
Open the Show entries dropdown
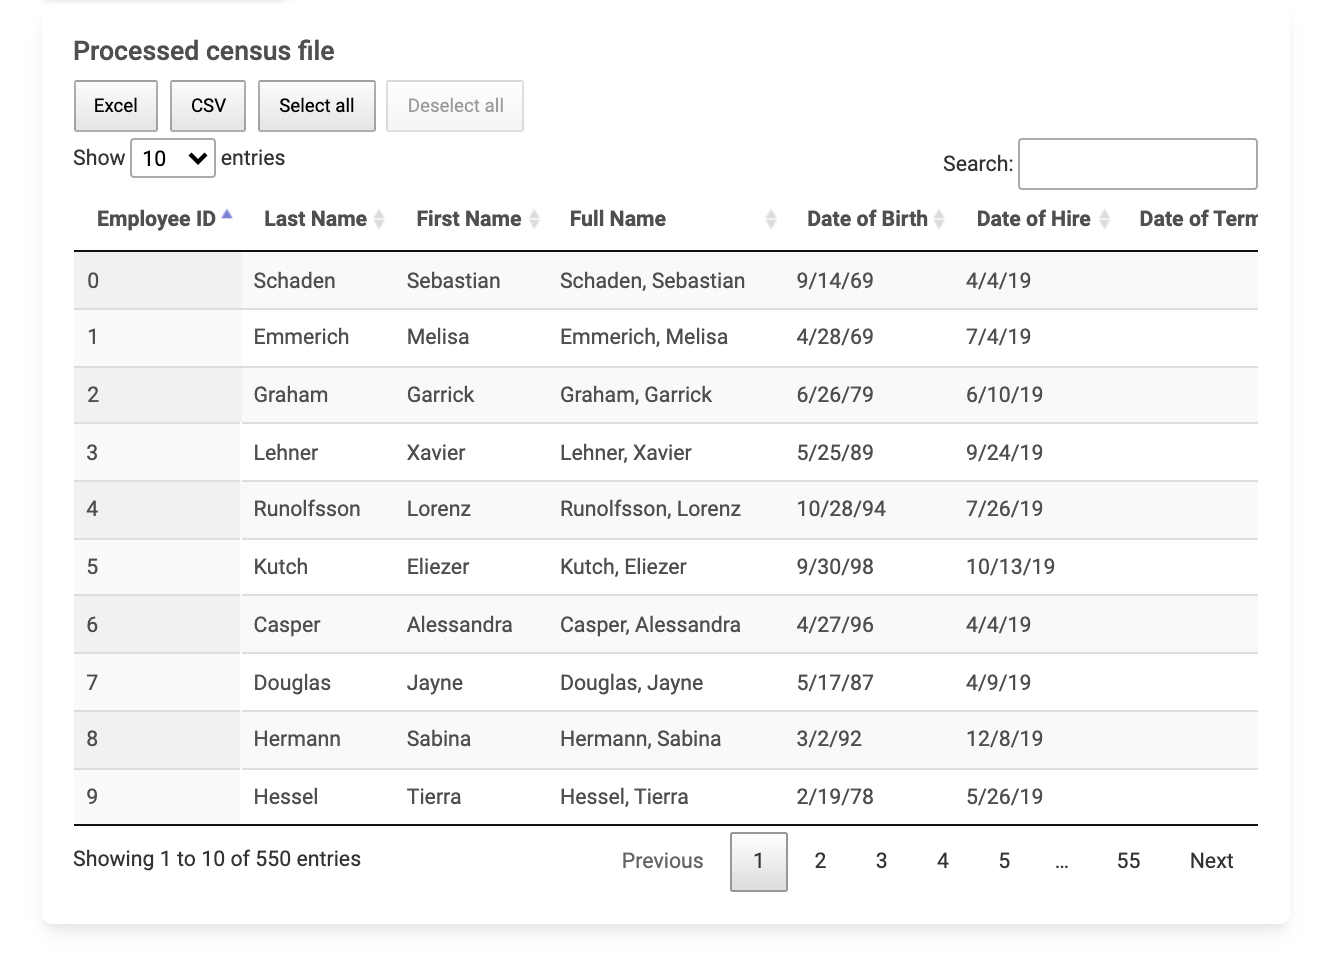click(x=173, y=158)
